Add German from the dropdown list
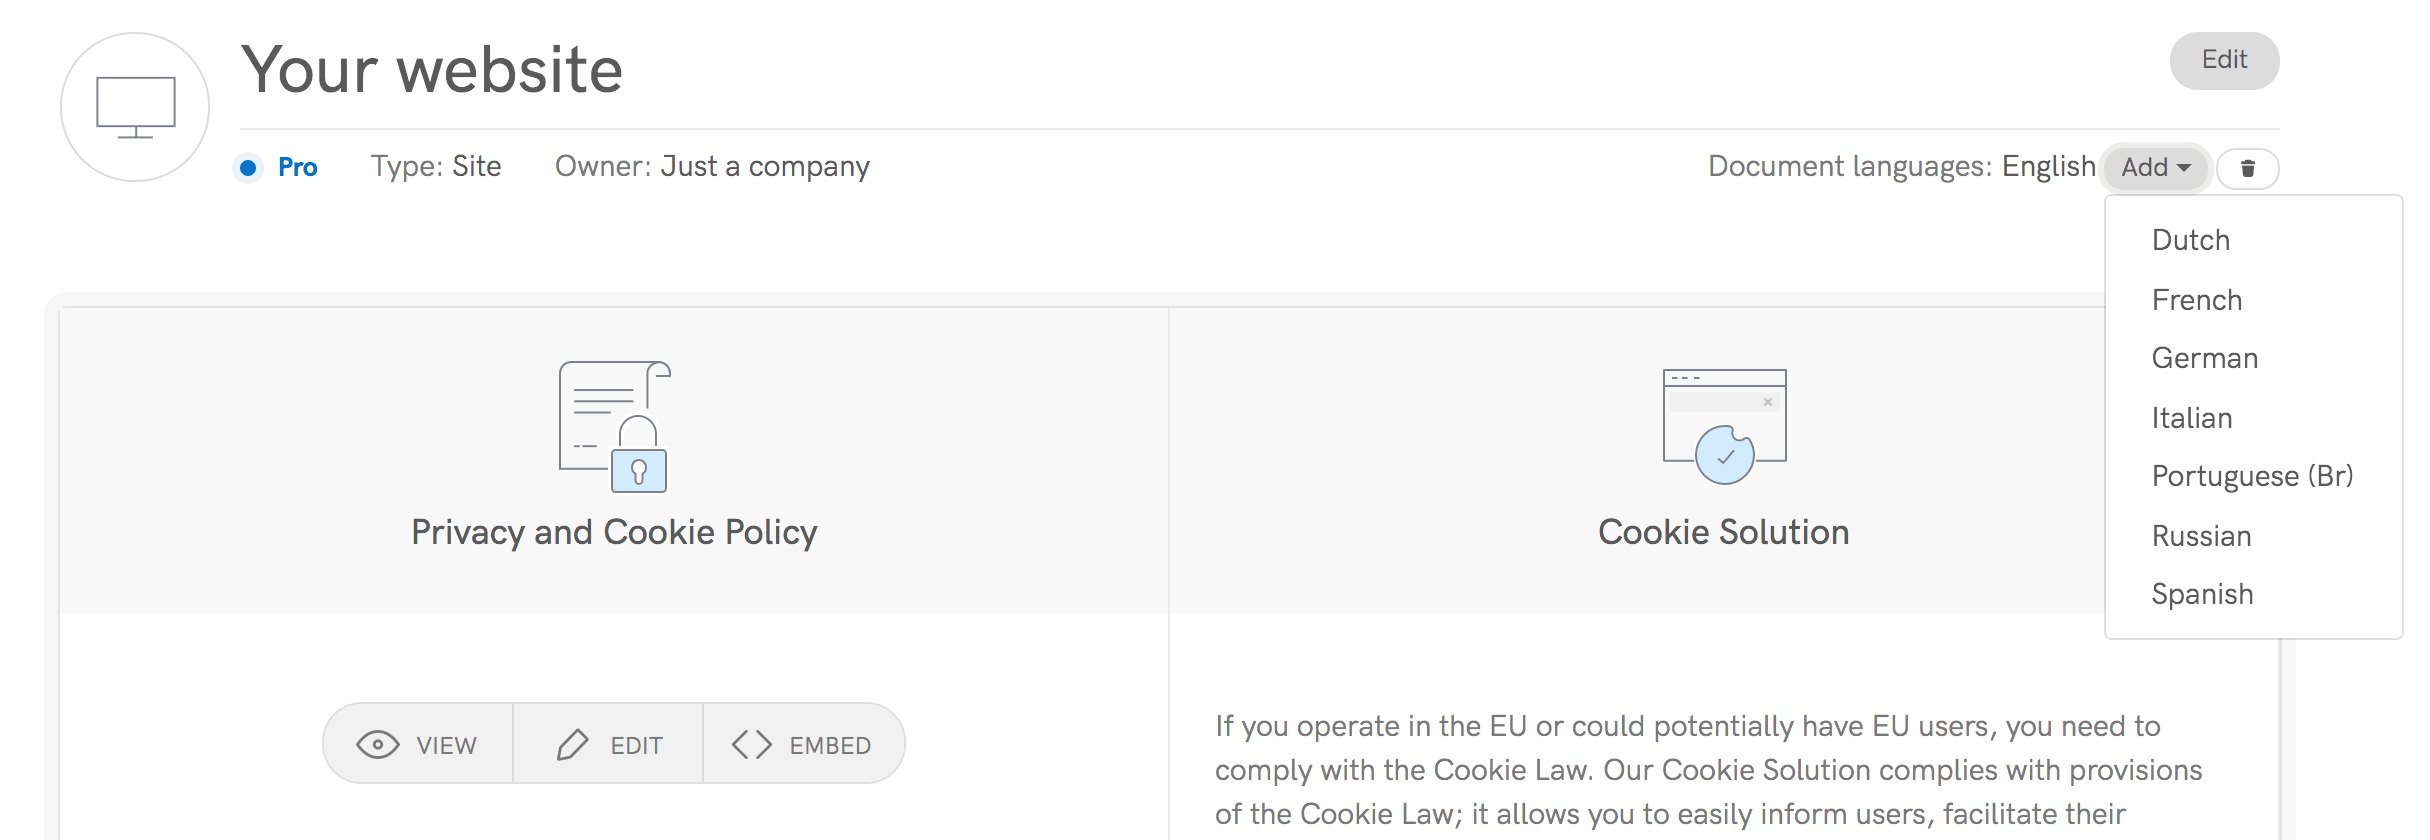 pos(2204,358)
